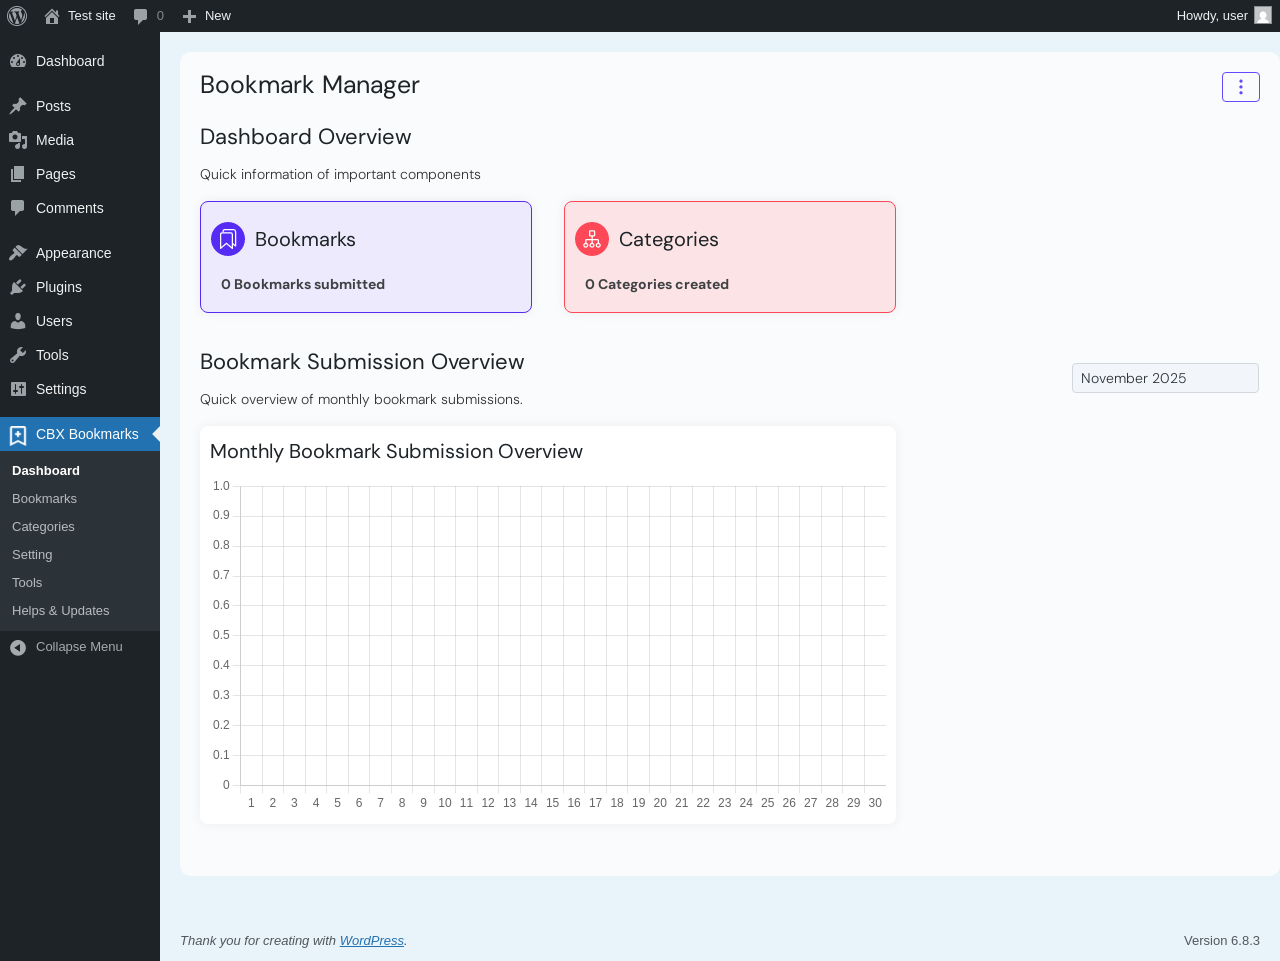Follow the WordPress footer link

pyautogui.click(x=371, y=941)
